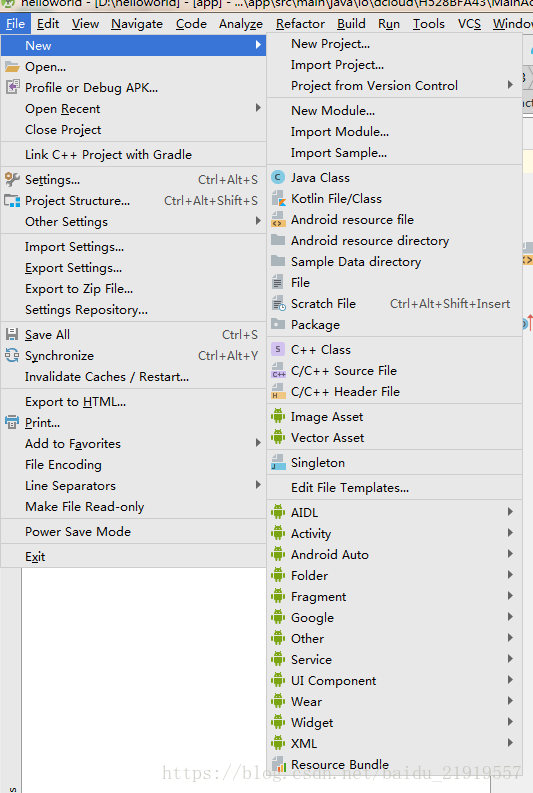Choose the Image Asset Android icon
This screenshot has height=793, width=533.
278,417
